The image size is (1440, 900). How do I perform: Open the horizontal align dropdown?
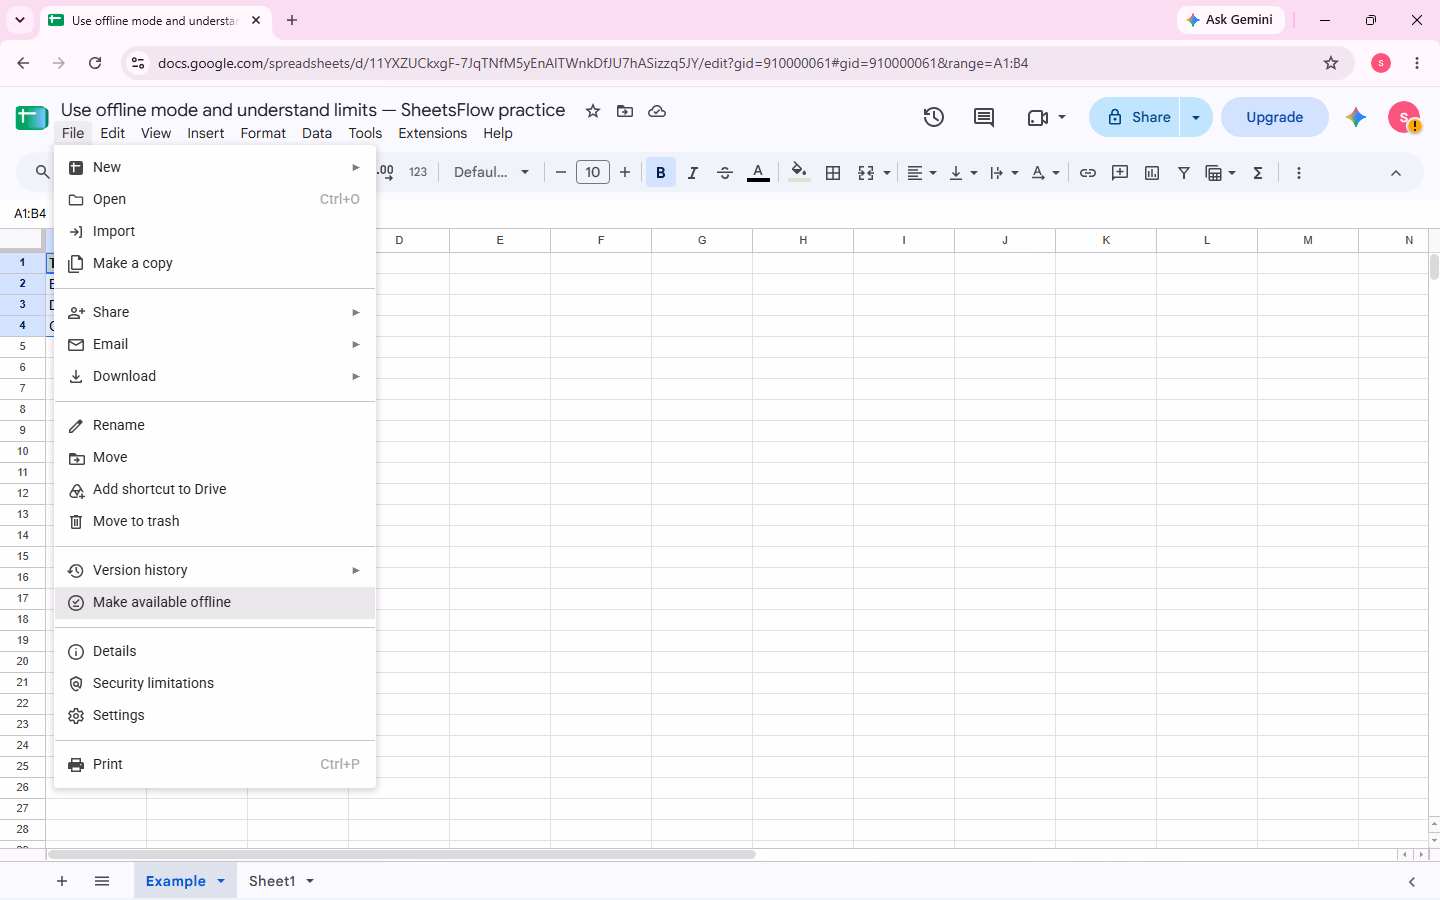921,173
